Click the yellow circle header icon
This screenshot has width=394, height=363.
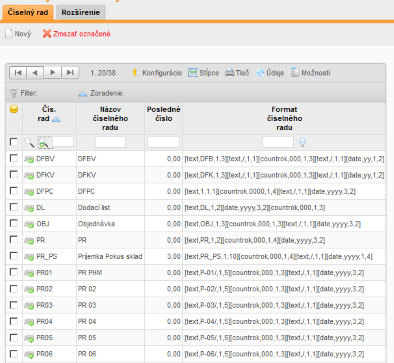pyautogui.click(x=14, y=109)
